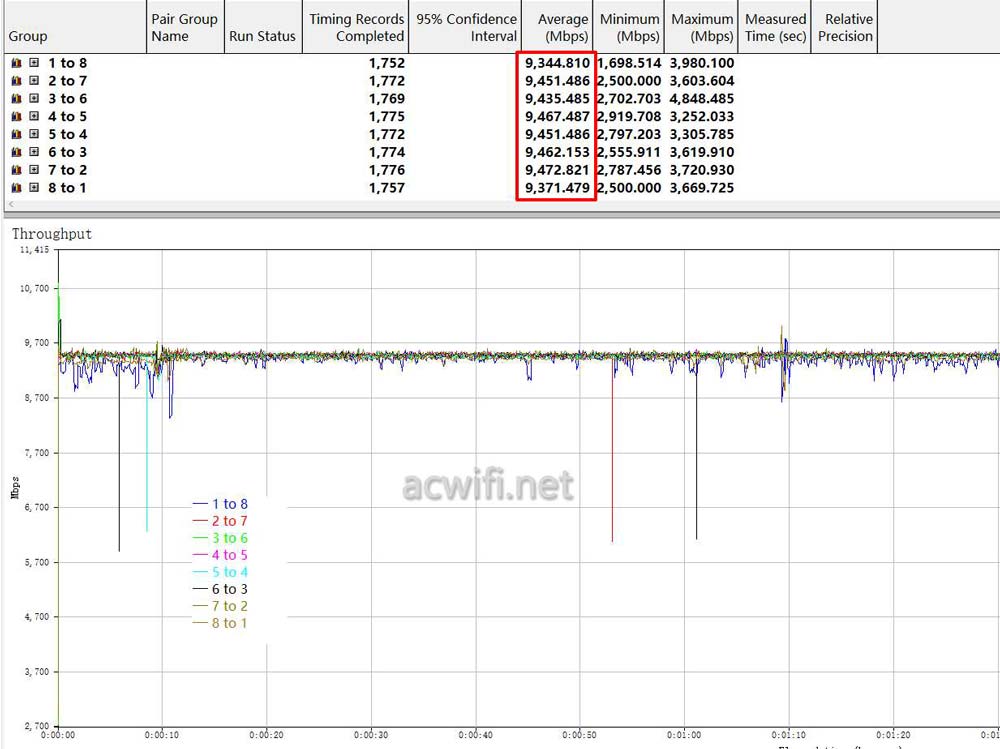Viewport: 1000px width, 749px height.
Task: Select the pair group icon beside 2 to 7
Action: click(14, 81)
